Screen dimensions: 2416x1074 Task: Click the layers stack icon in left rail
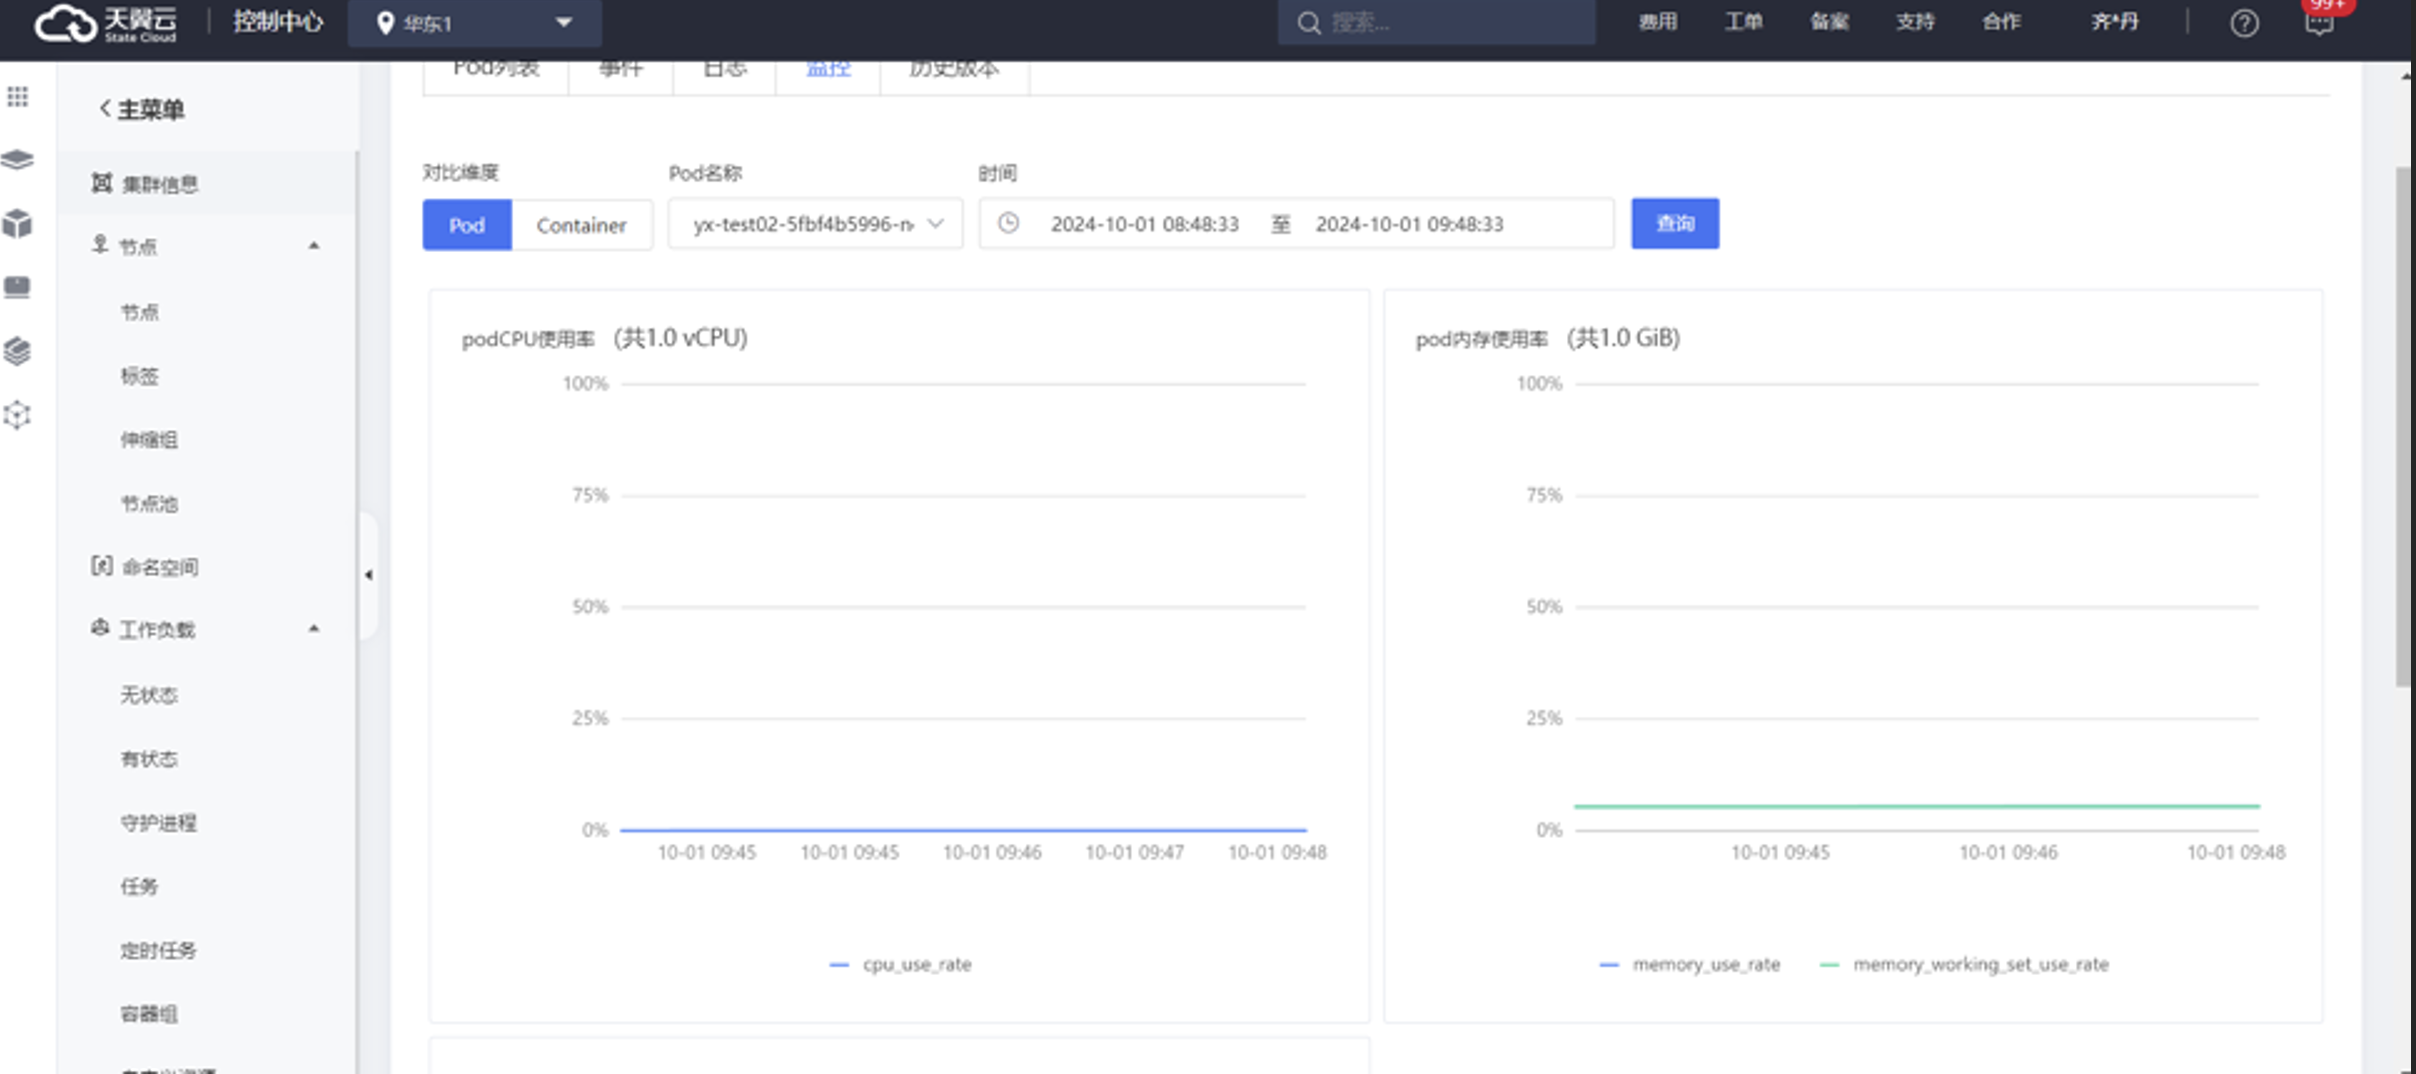[17, 160]
